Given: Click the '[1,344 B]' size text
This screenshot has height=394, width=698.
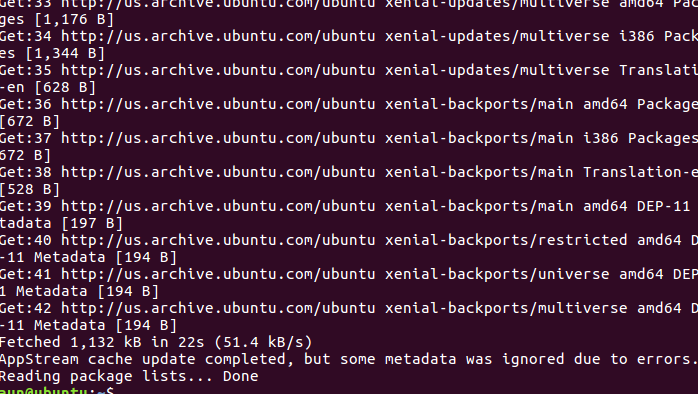Looking at the screenshot, I should click(65, 53).
